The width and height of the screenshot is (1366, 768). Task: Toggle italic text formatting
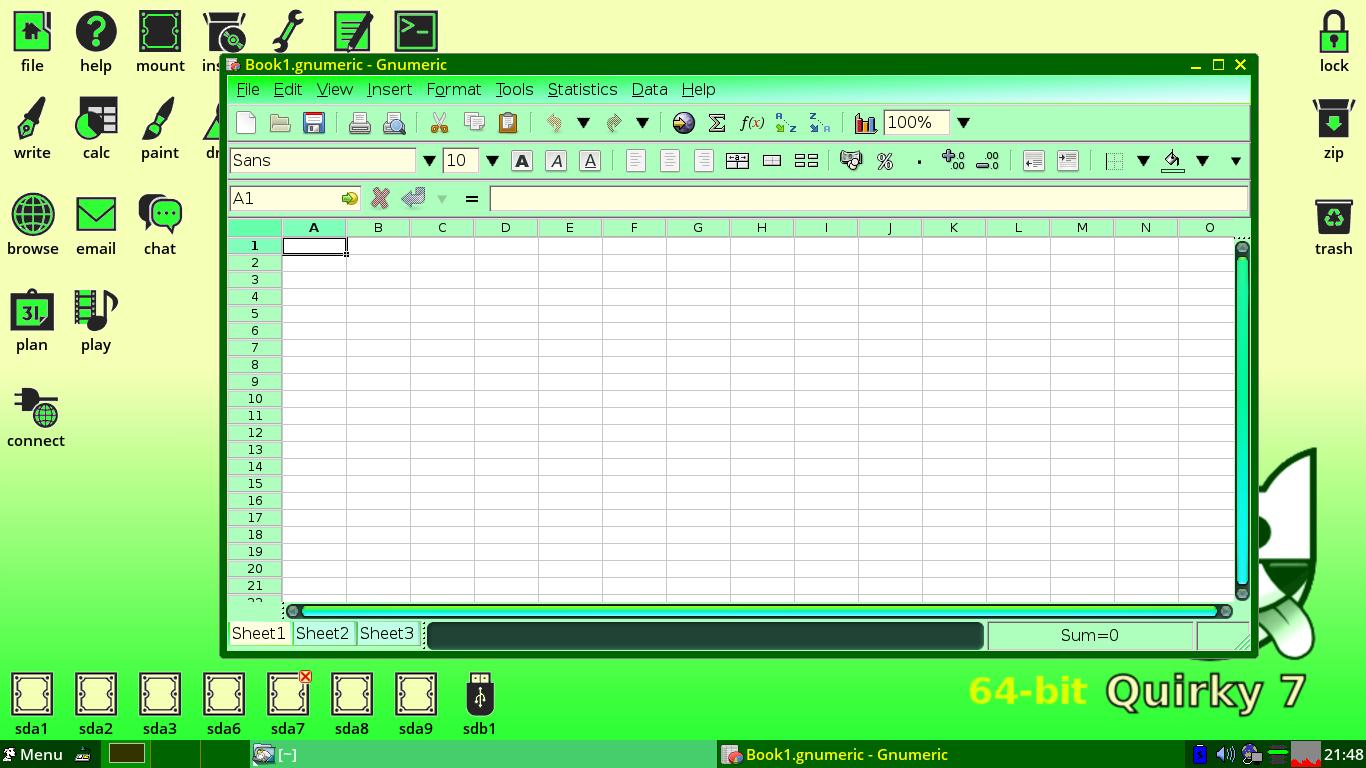click(556, 161)
